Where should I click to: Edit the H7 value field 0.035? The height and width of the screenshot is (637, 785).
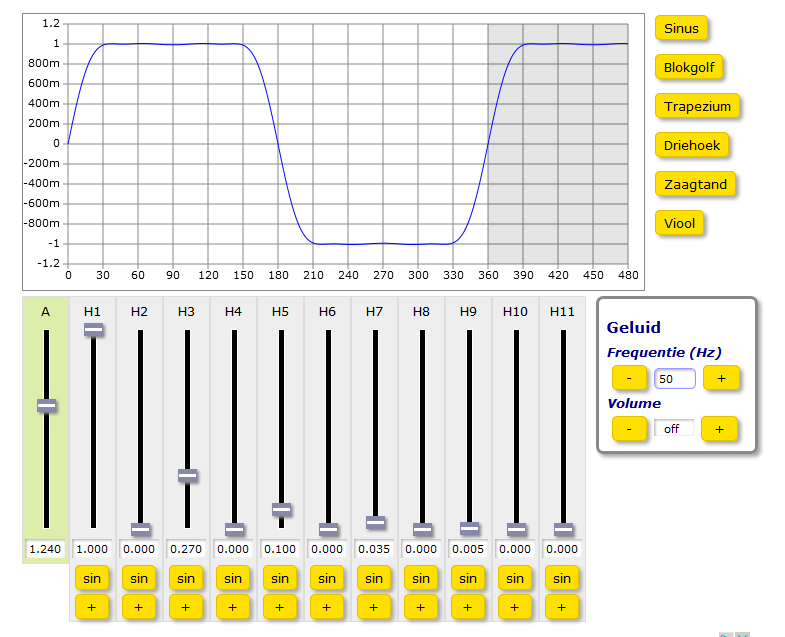[x=374, y=549]
